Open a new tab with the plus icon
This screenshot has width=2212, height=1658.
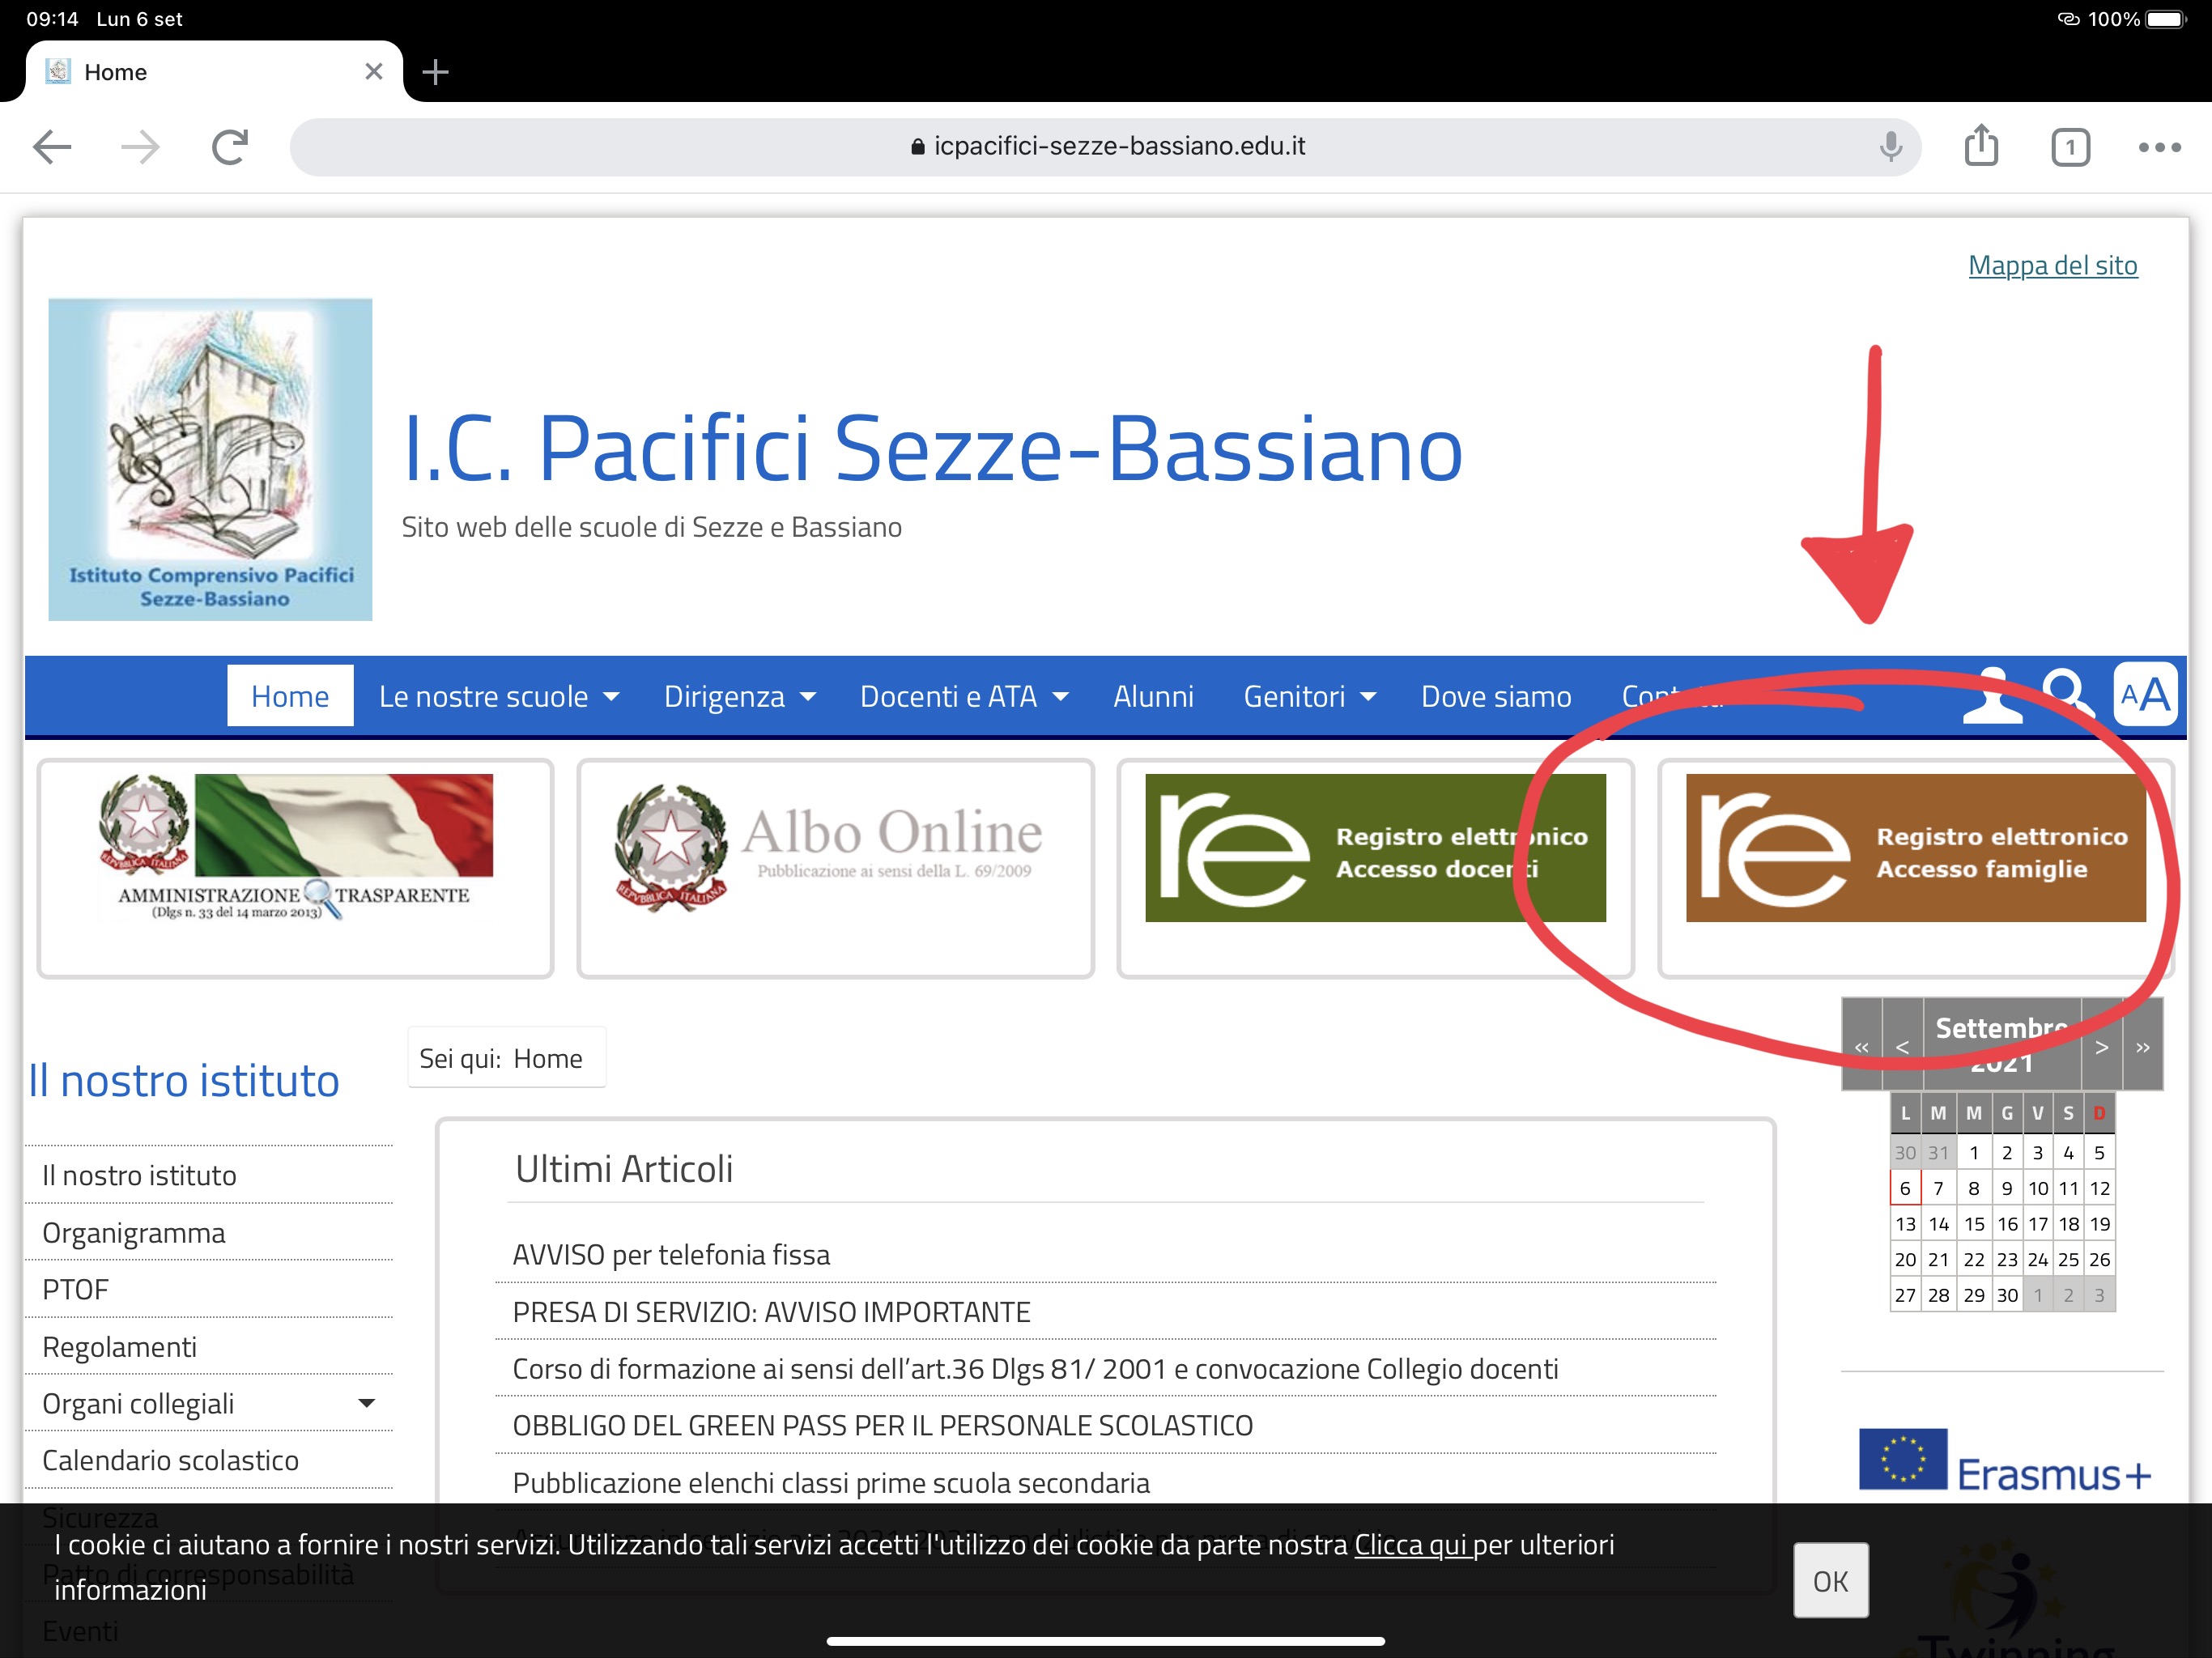click(435, 72)
